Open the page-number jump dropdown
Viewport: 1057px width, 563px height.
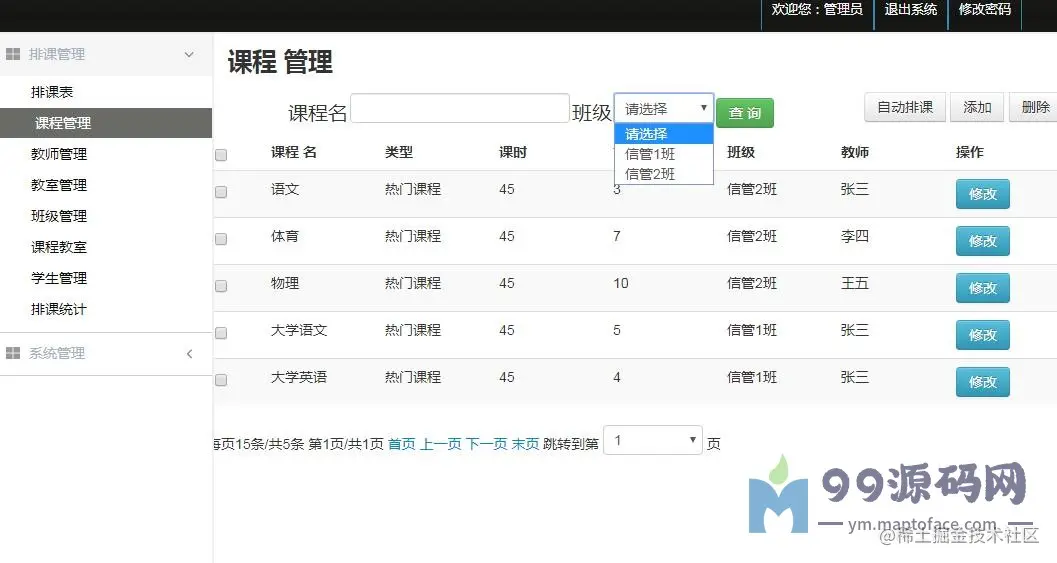coord(653,440)
